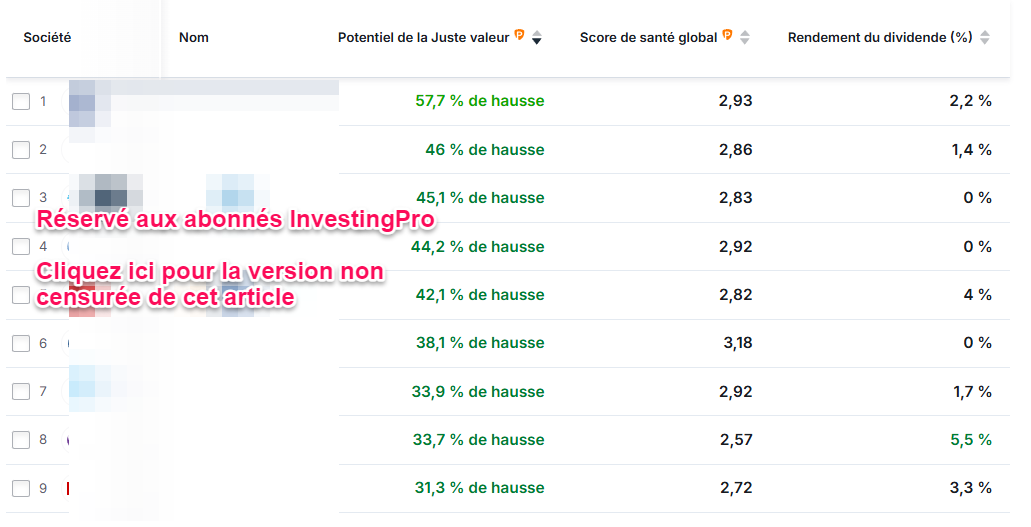Click the 57,7 % de hausse value
The height and width of the screenshot is (527, 1031).
pos(479,101)
